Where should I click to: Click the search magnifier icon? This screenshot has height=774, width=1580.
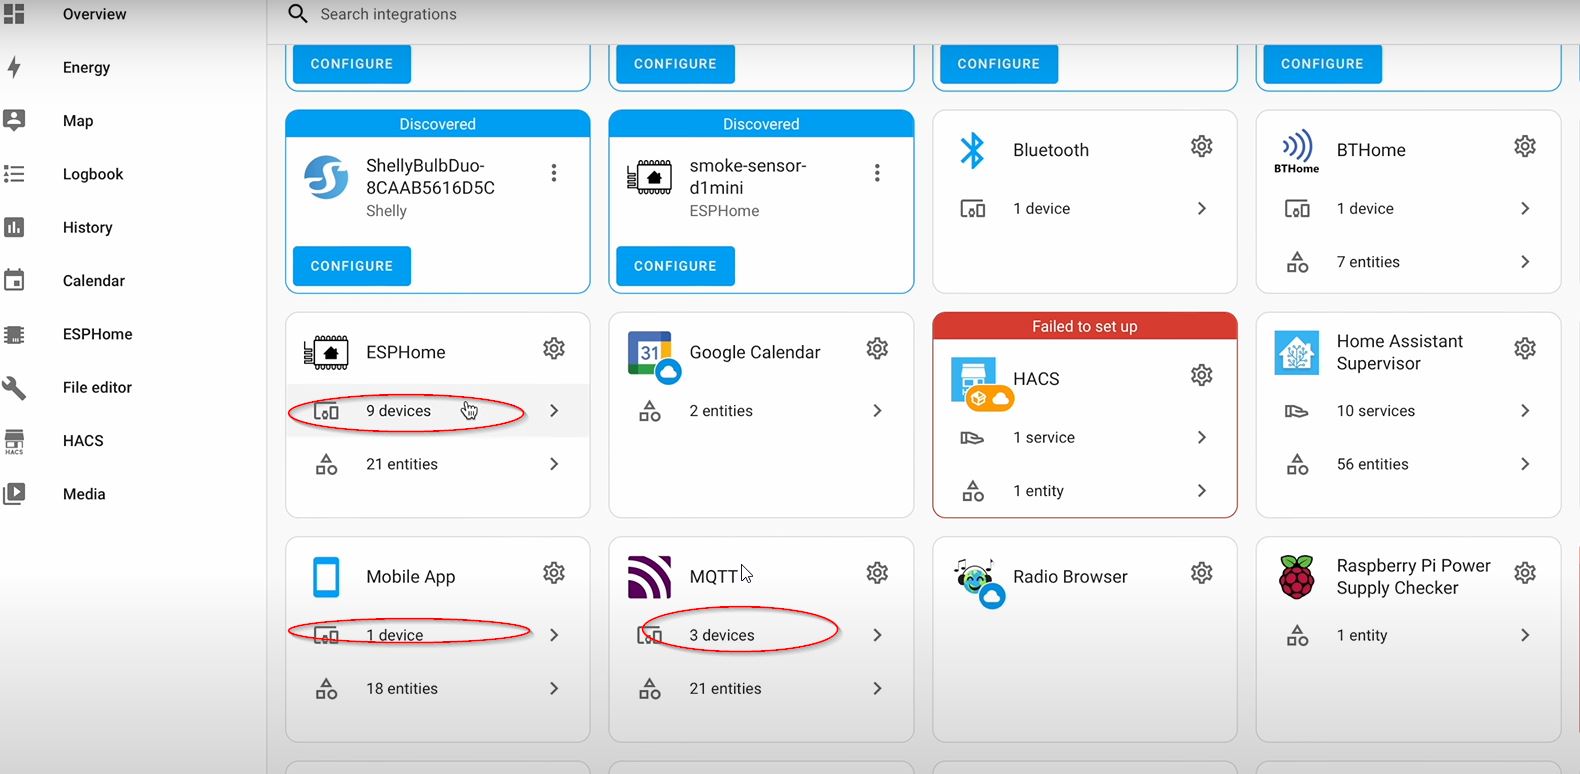pos(297,14)
